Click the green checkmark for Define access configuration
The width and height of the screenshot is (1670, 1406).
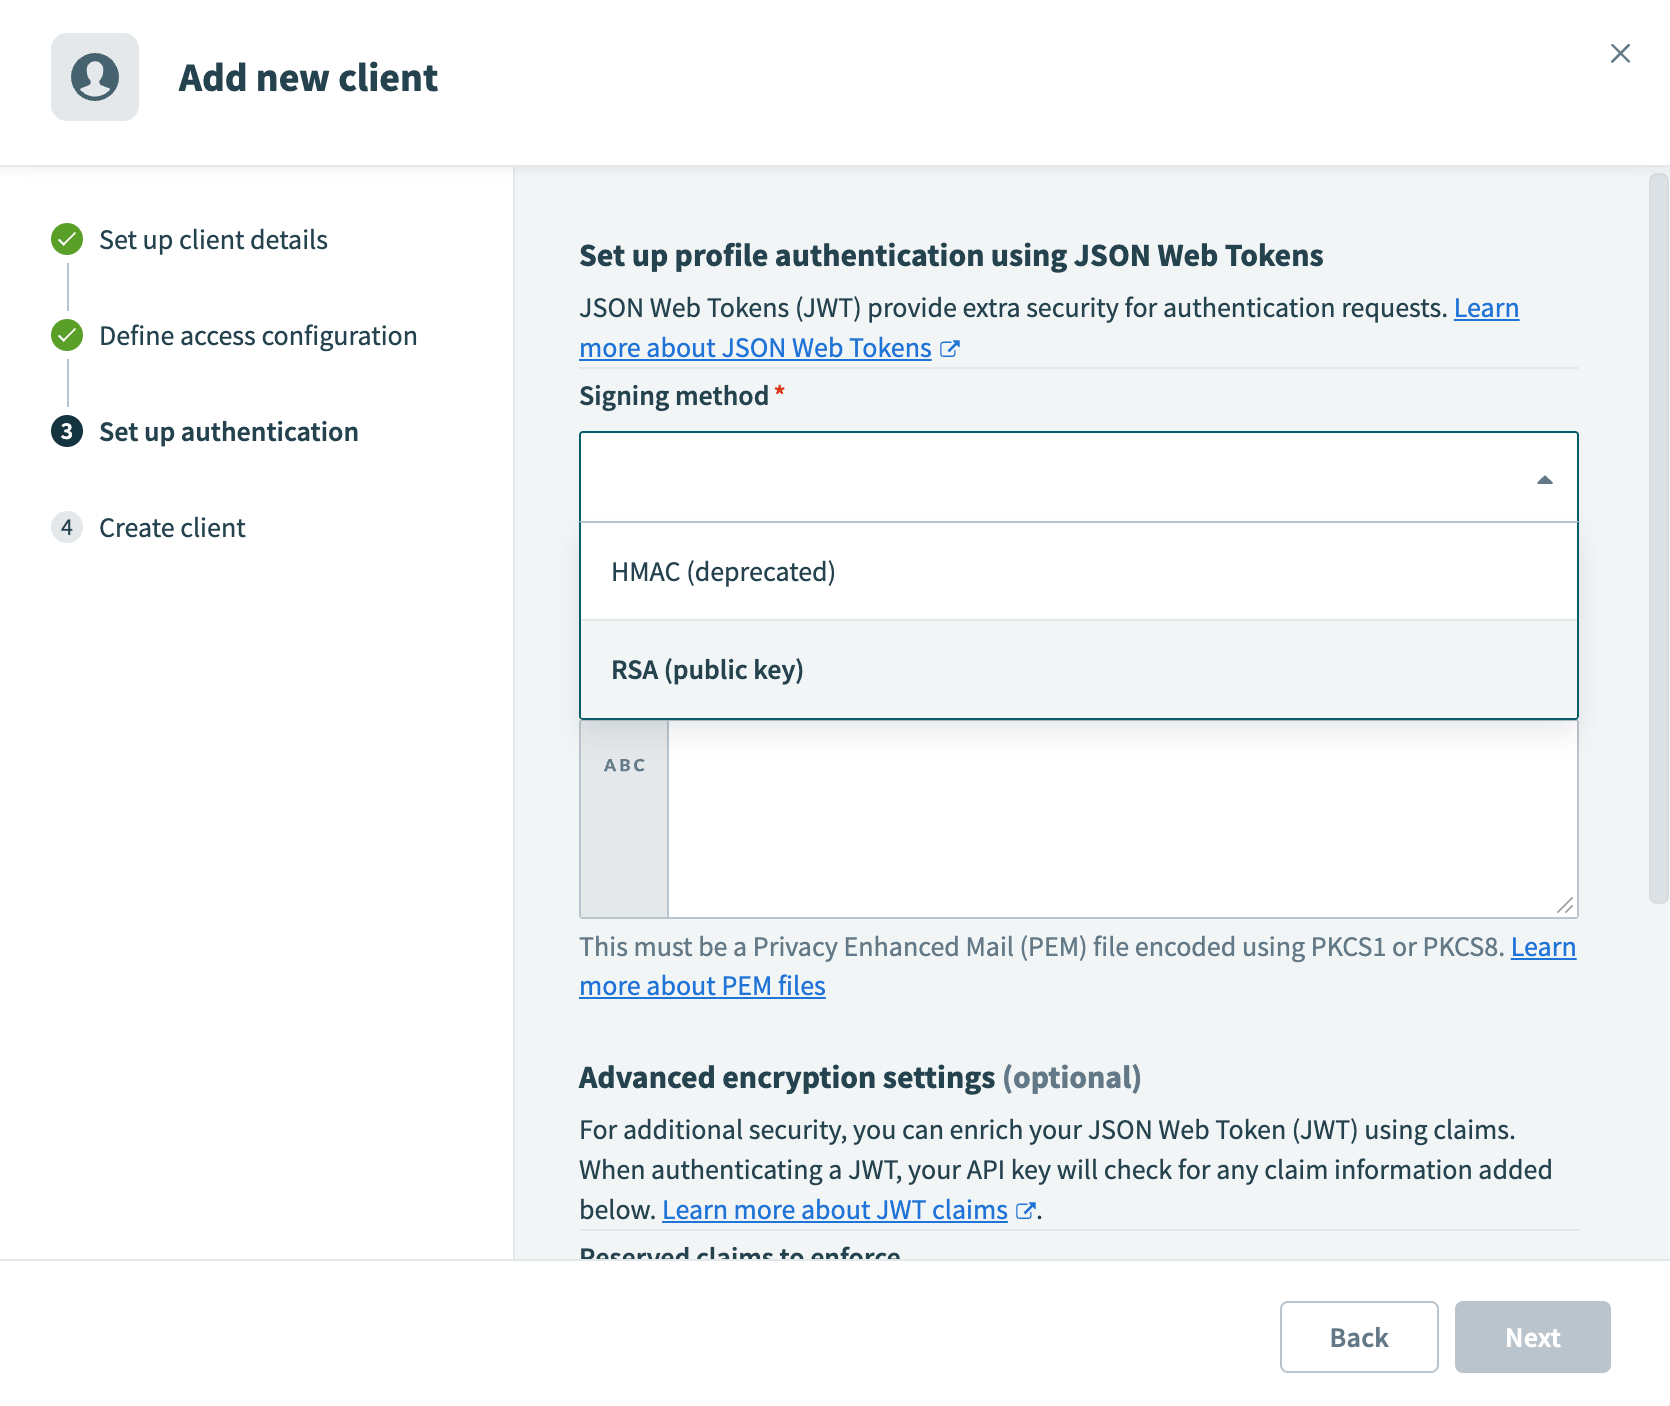click(65, 335)
